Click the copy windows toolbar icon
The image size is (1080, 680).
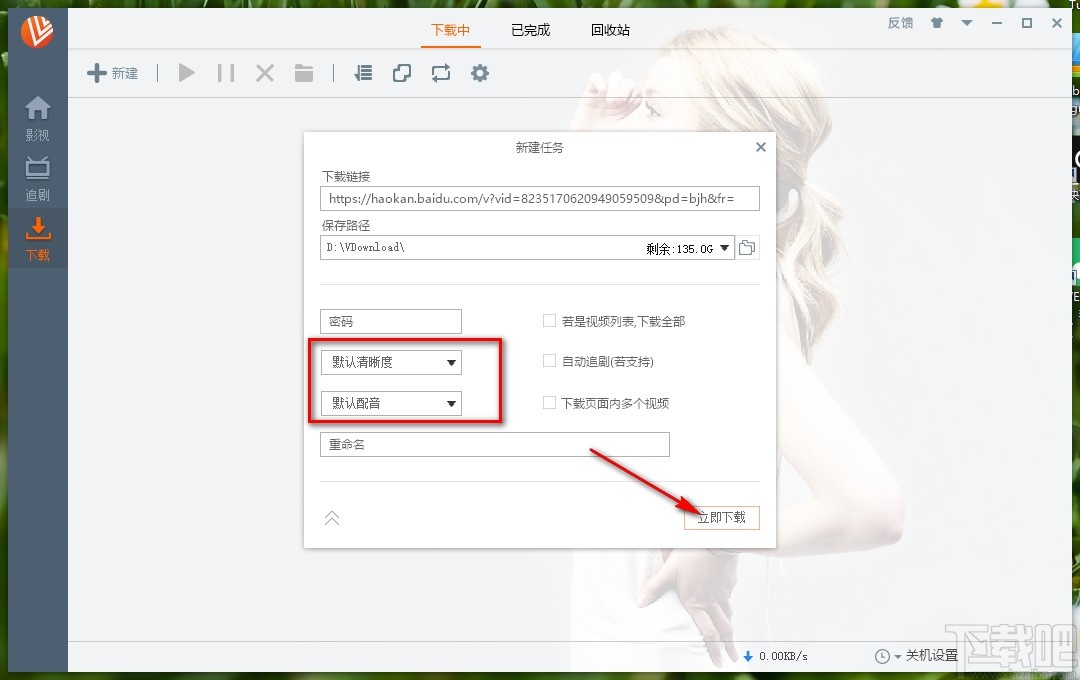click(x=402, y=73)
